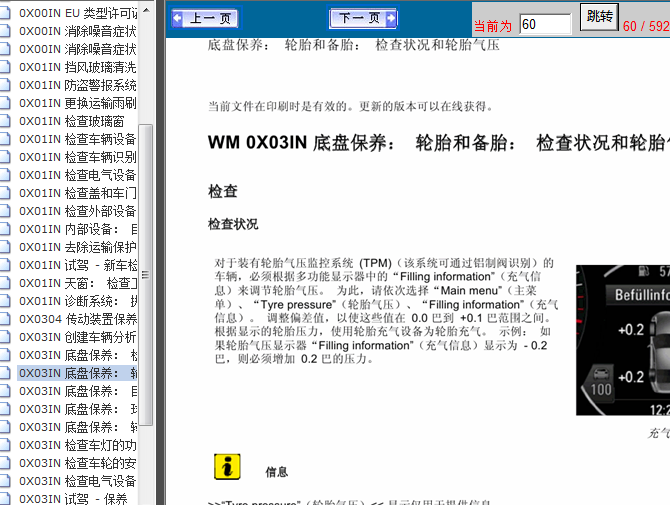Click the 信息 label beside info icon

(277, 472)
